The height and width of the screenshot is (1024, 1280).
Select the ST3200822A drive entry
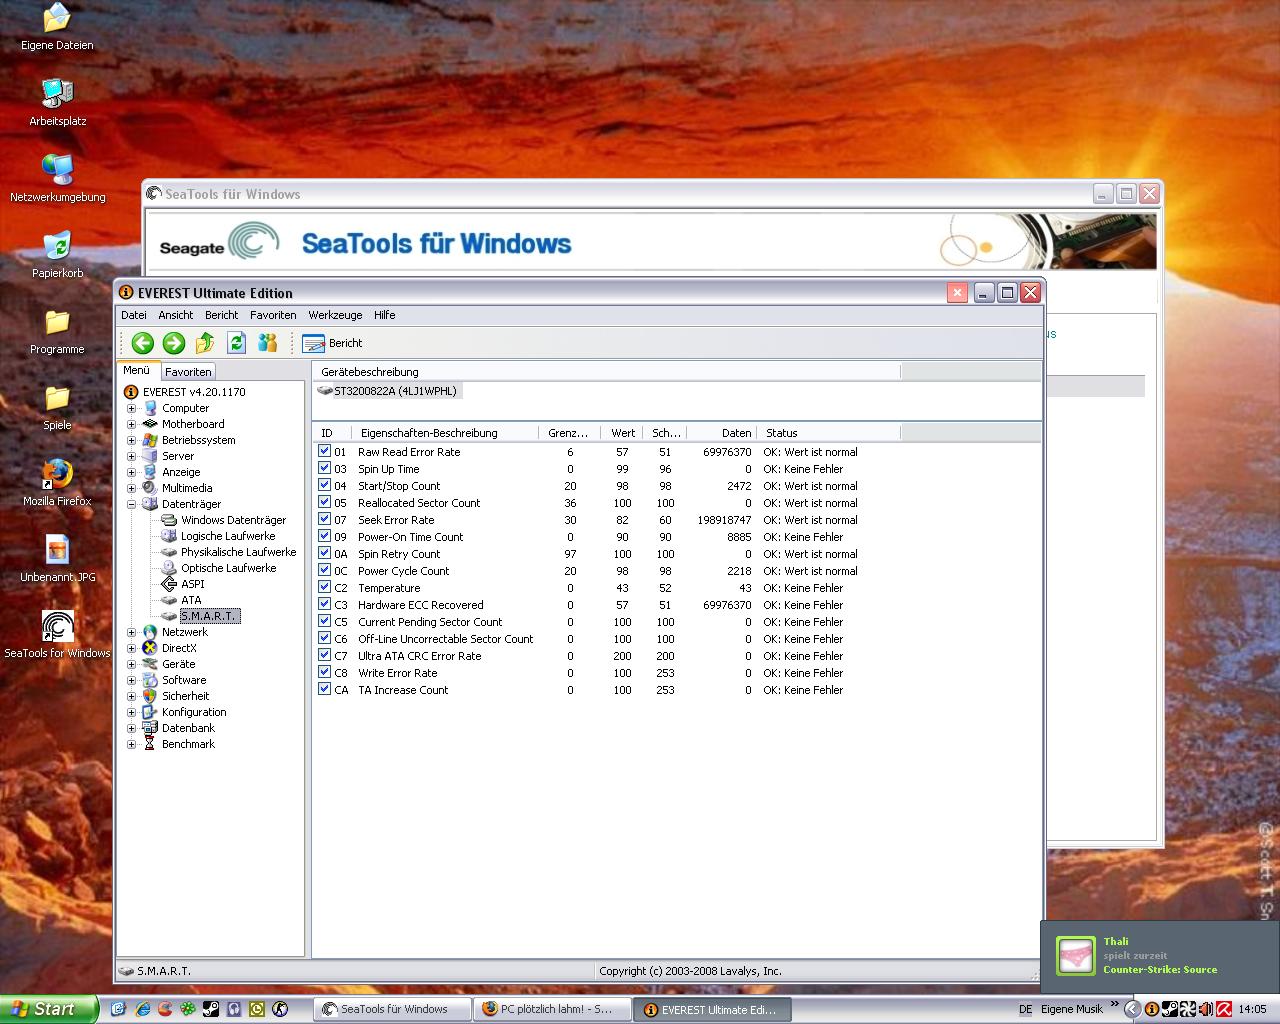point(395,391)
